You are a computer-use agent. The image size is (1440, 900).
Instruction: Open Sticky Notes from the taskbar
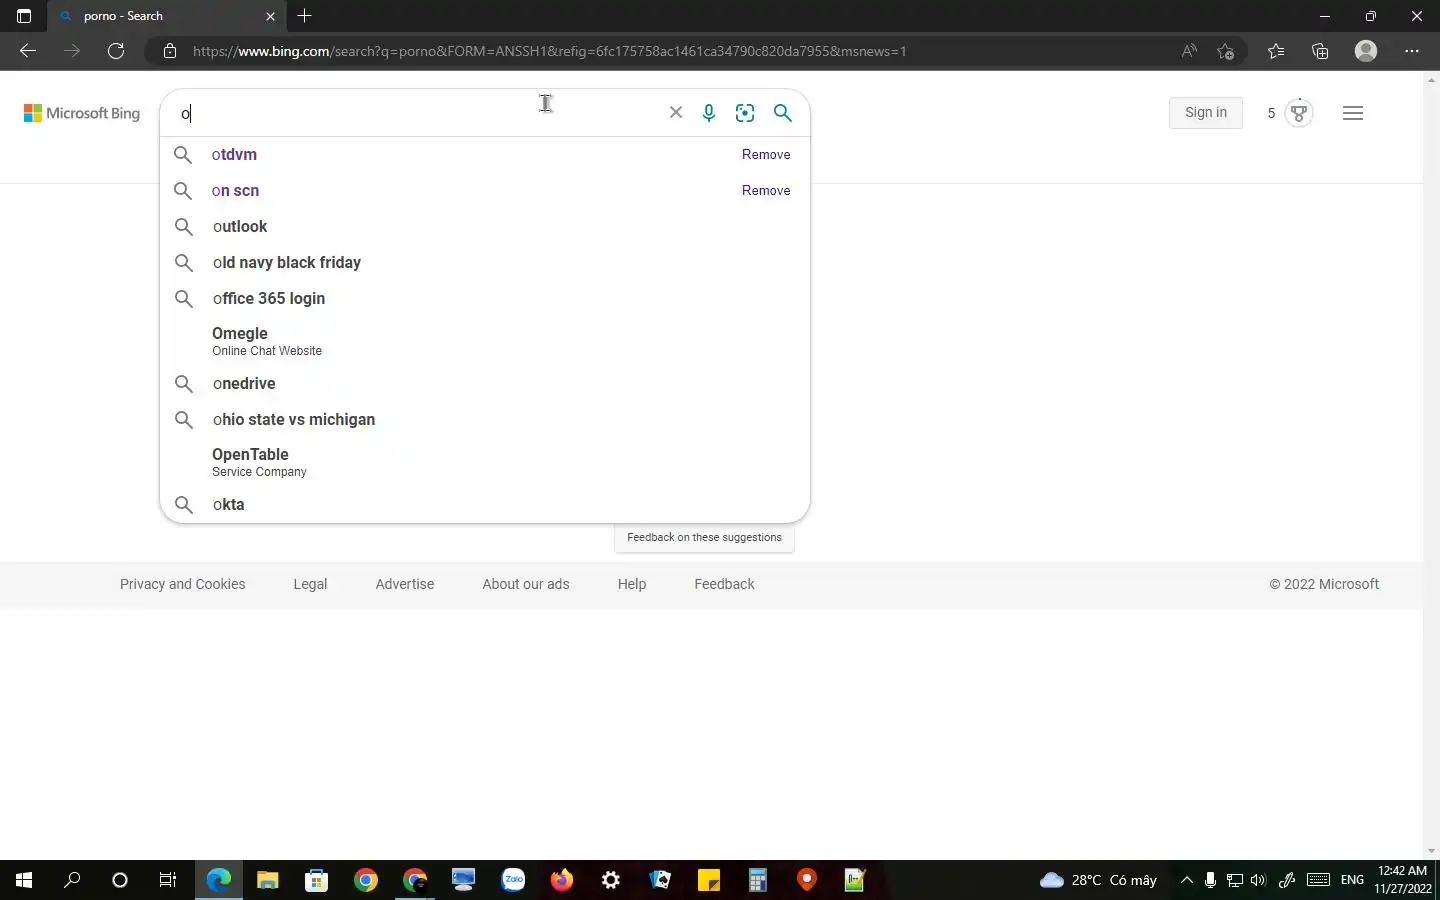tap(709, 880)
